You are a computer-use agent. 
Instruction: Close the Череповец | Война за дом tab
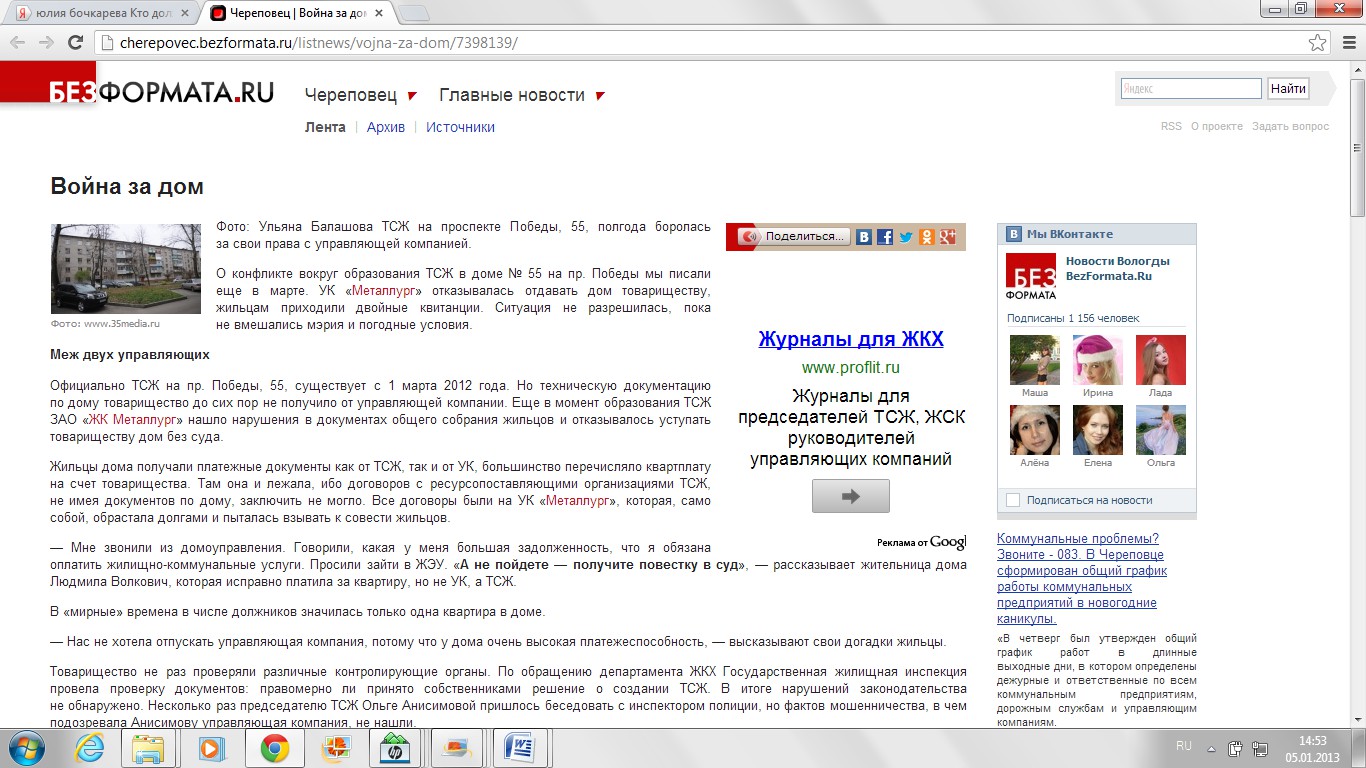(x=380, y=13)
